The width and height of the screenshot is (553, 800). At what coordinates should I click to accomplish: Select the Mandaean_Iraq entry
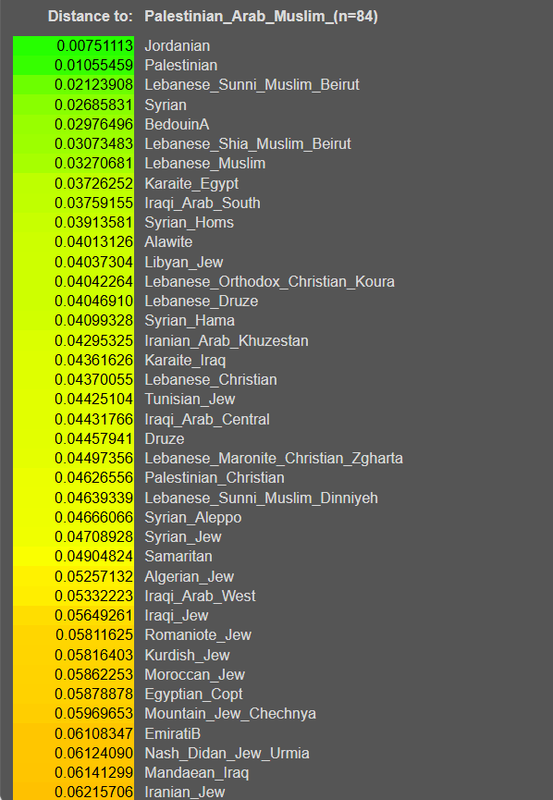tap(197, 772)
